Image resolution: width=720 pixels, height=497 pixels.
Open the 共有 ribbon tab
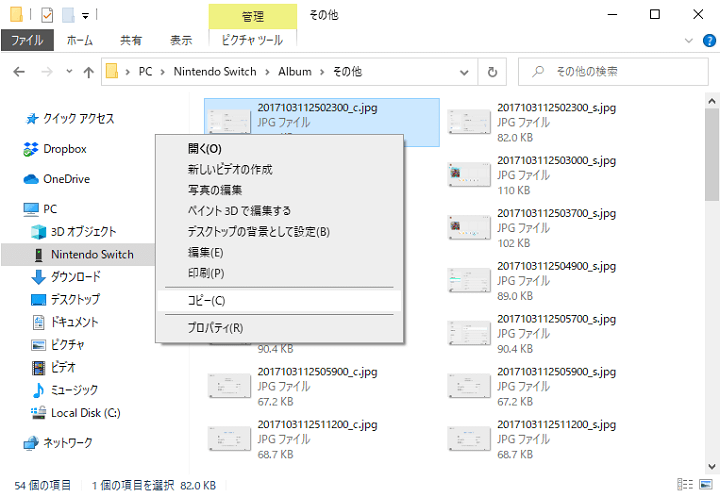tap(131, 40)
